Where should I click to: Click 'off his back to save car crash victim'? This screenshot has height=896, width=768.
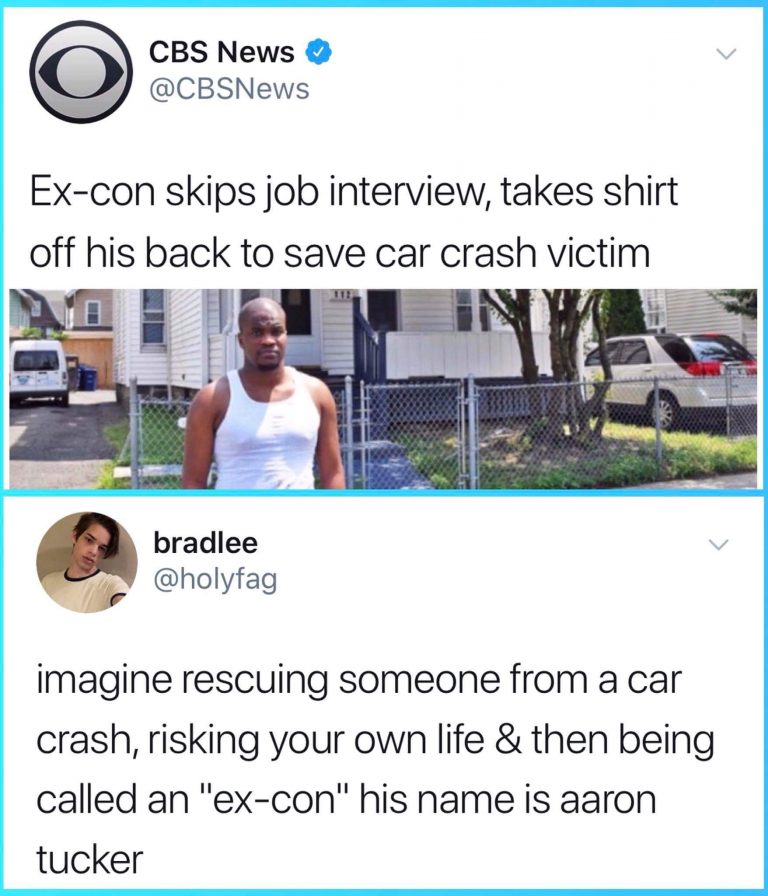point(340,253)
